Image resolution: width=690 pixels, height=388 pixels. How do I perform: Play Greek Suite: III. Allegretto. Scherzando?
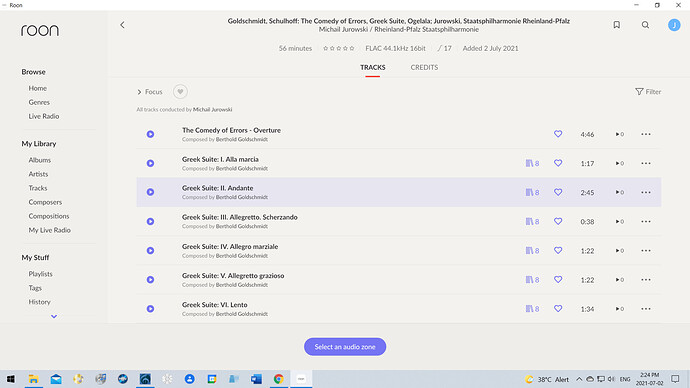pyautogui.click(x=150, y=221)
